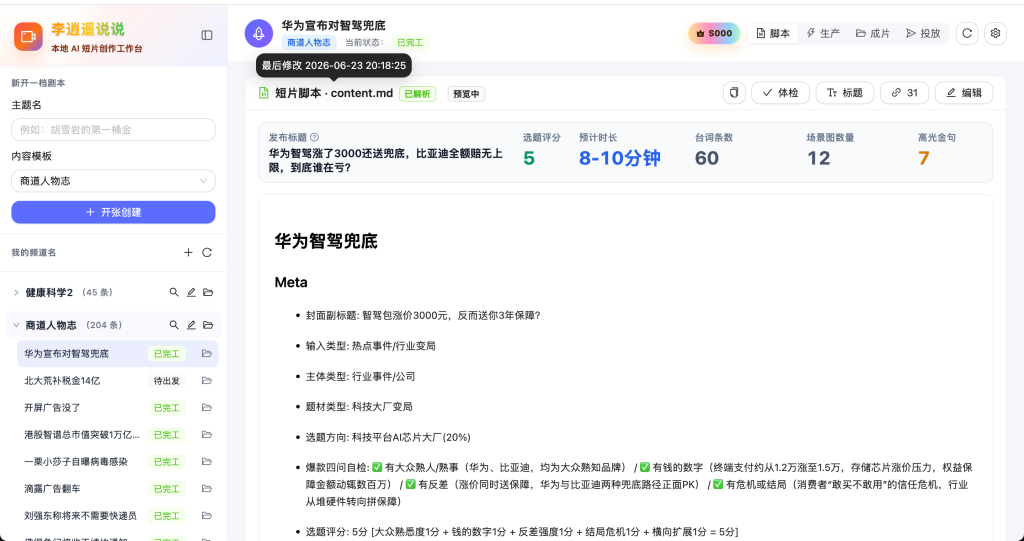Click the 选题评分 value 5
Viewport: 1024px width, 541px height.
[x=529, y=158]
